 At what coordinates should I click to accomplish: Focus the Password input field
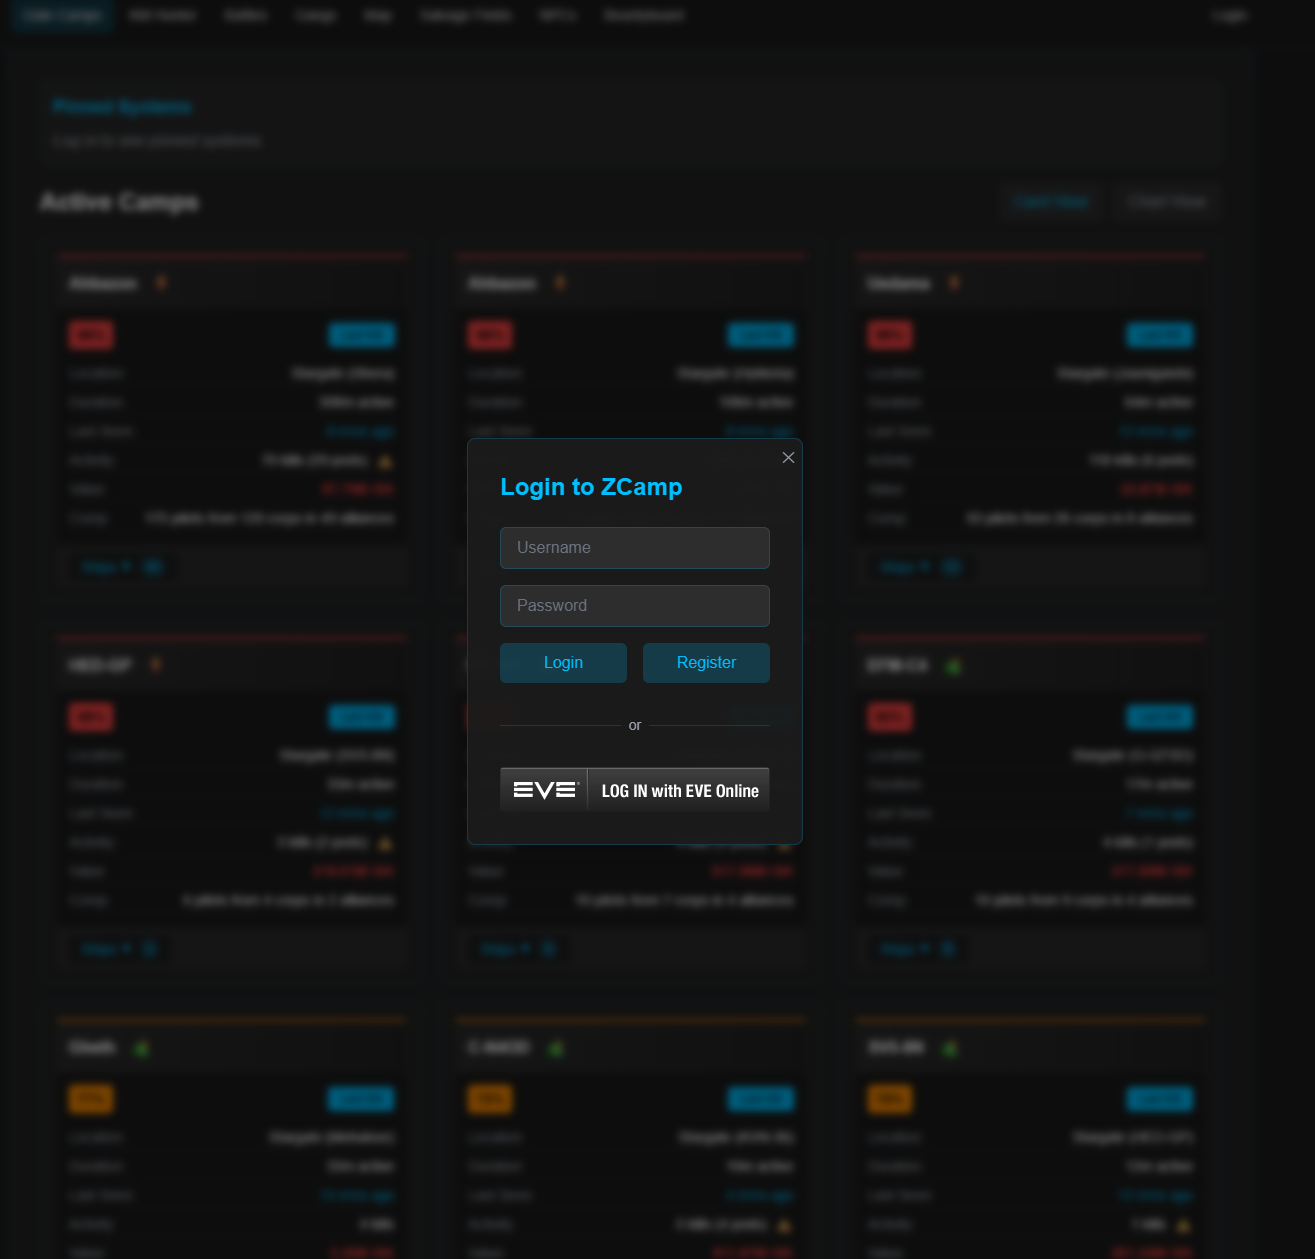pyautogui.click(x=634, y=606)
